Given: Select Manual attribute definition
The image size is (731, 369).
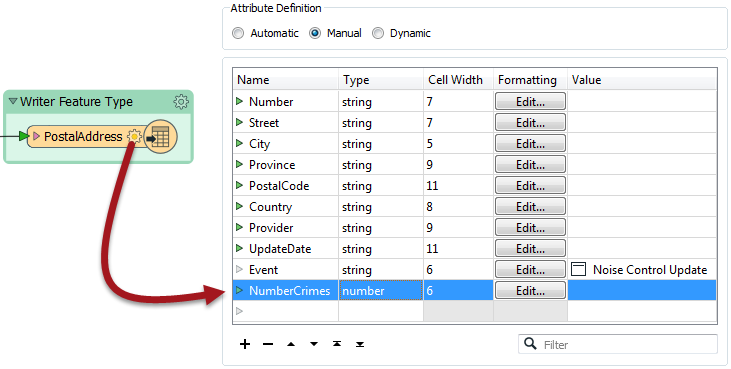Looking at the screenshot, I should pos(315,34).
